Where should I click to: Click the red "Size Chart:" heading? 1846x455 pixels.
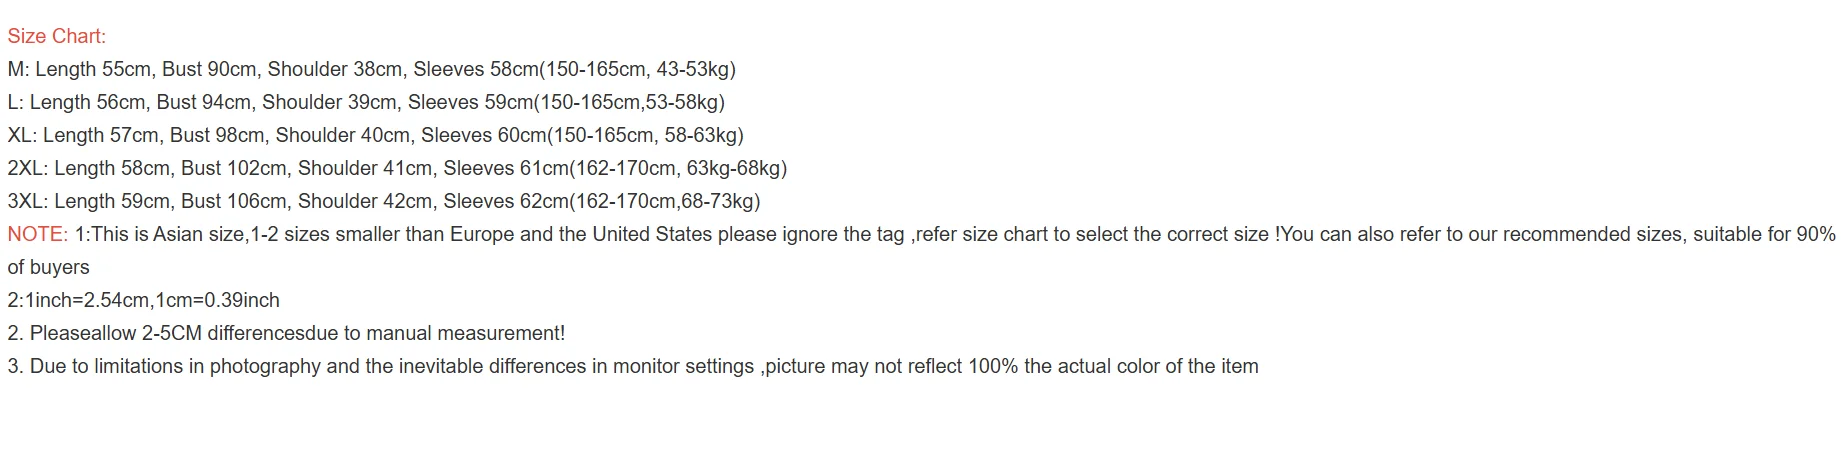point(56,37)
